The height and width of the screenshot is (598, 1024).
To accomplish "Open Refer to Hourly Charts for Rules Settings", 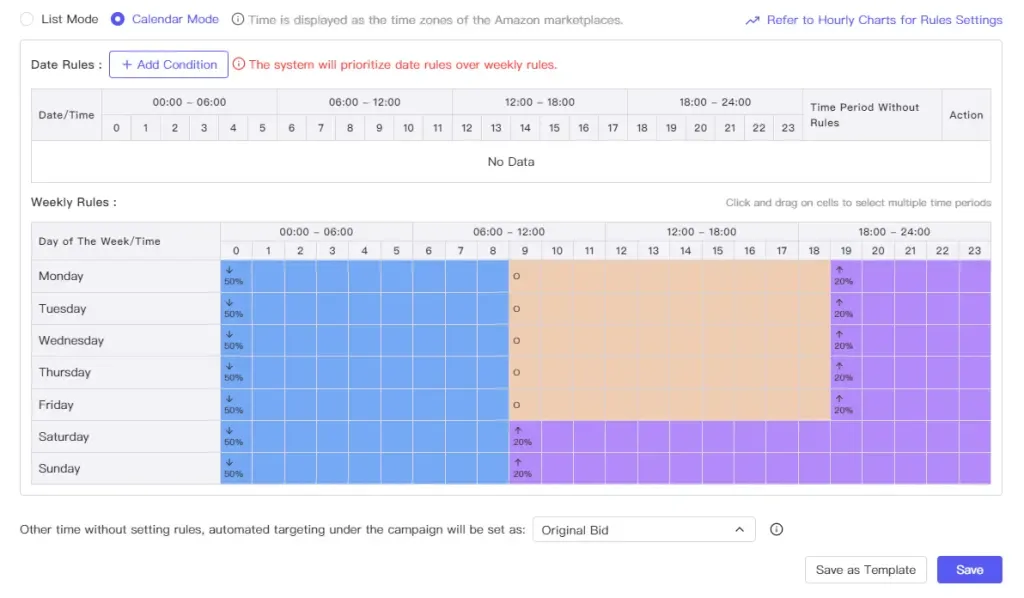I will tap(884, 20).
